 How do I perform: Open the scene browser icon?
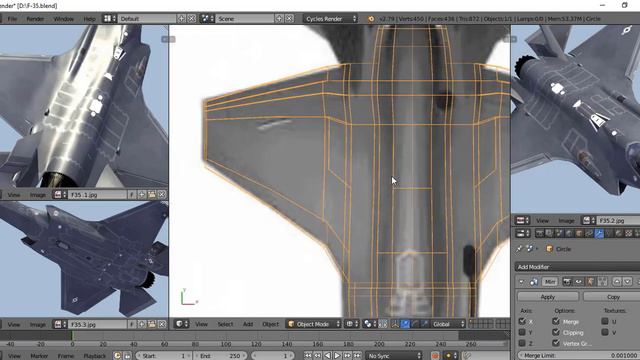tap(207, 18)
